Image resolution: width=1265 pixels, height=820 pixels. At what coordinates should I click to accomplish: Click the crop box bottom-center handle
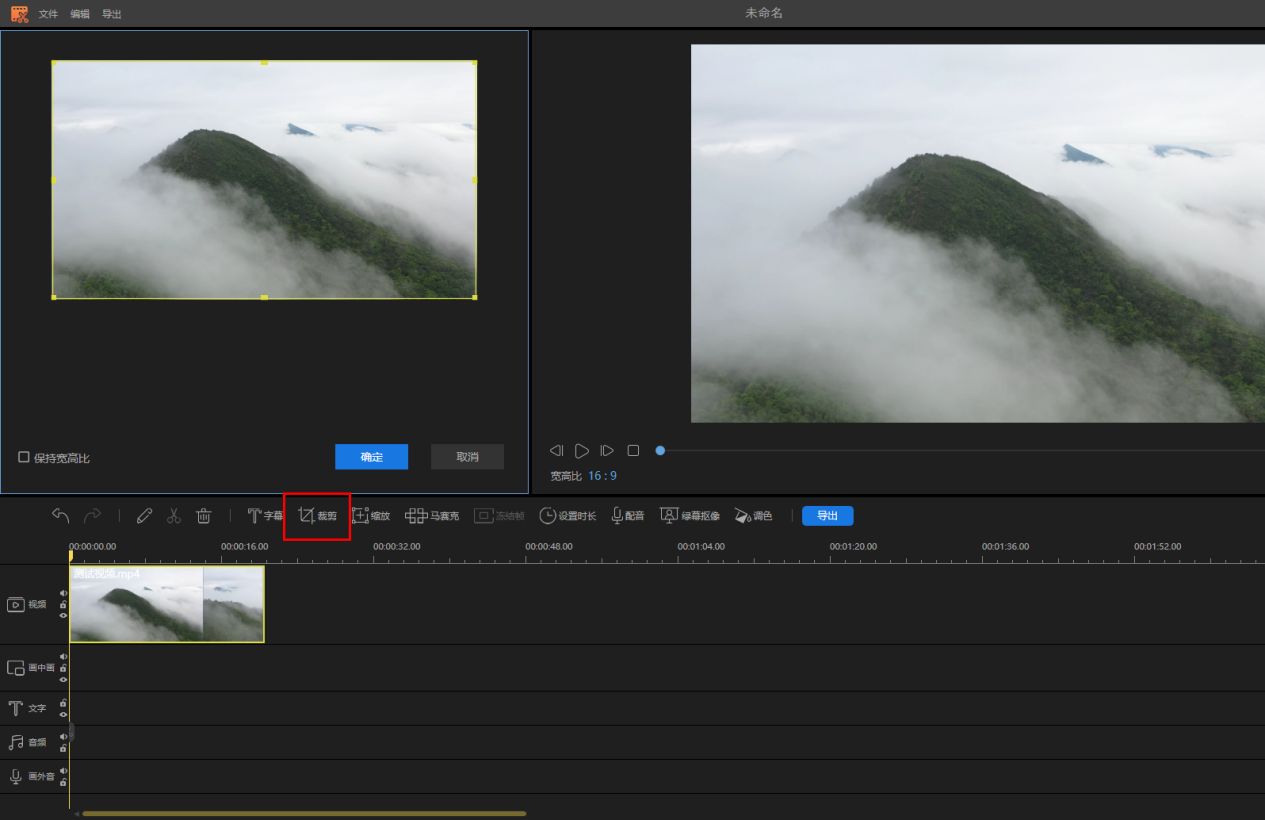click(x=264, y=297)
